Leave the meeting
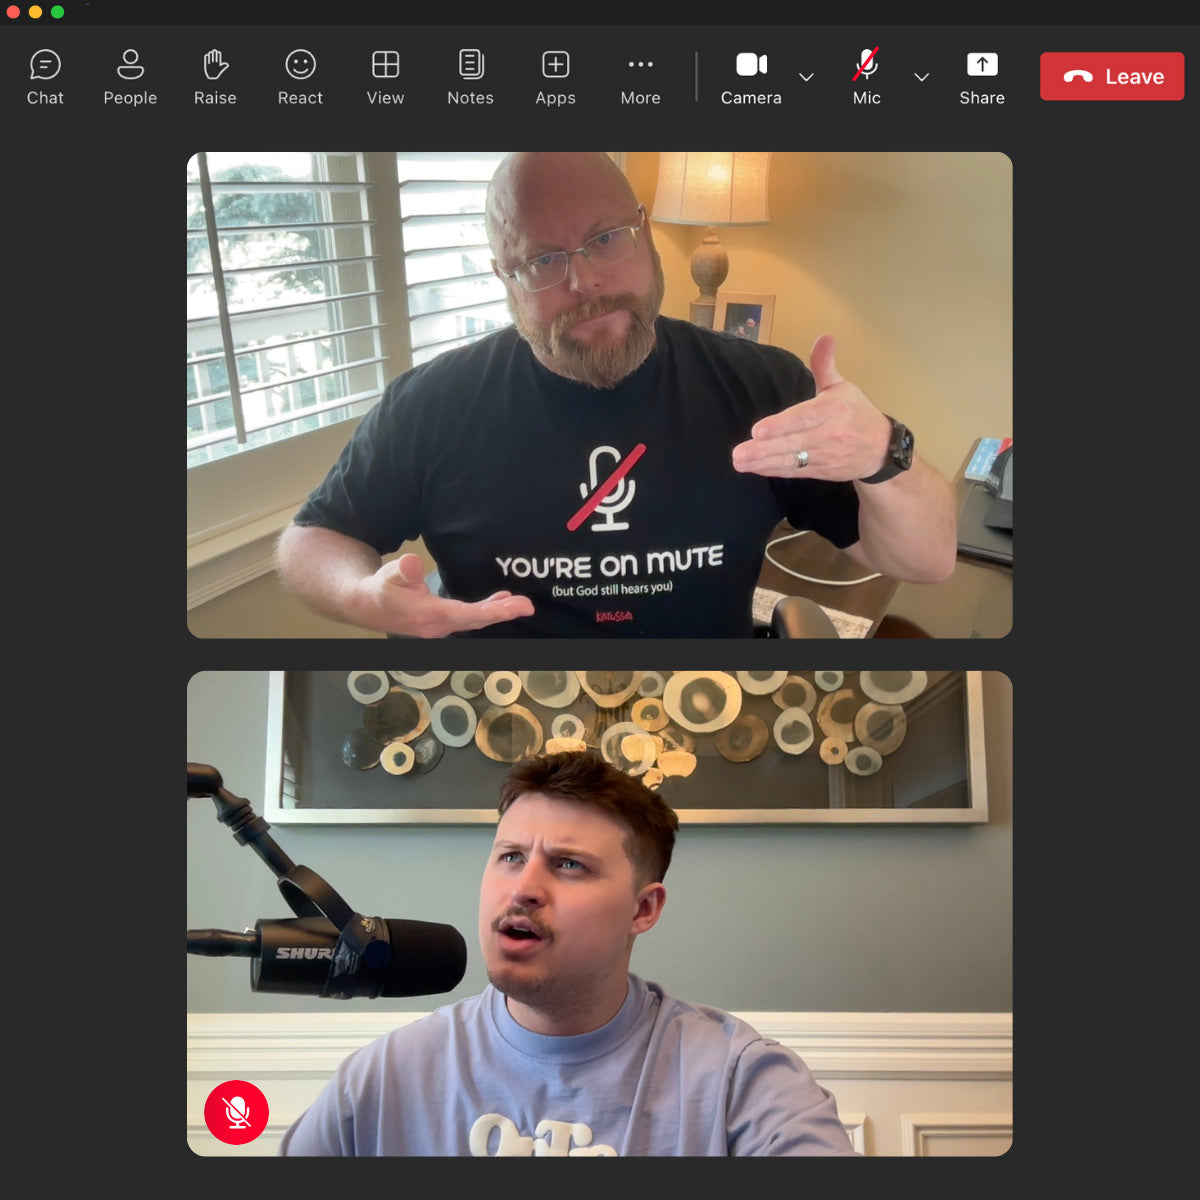 point(1112,77)
